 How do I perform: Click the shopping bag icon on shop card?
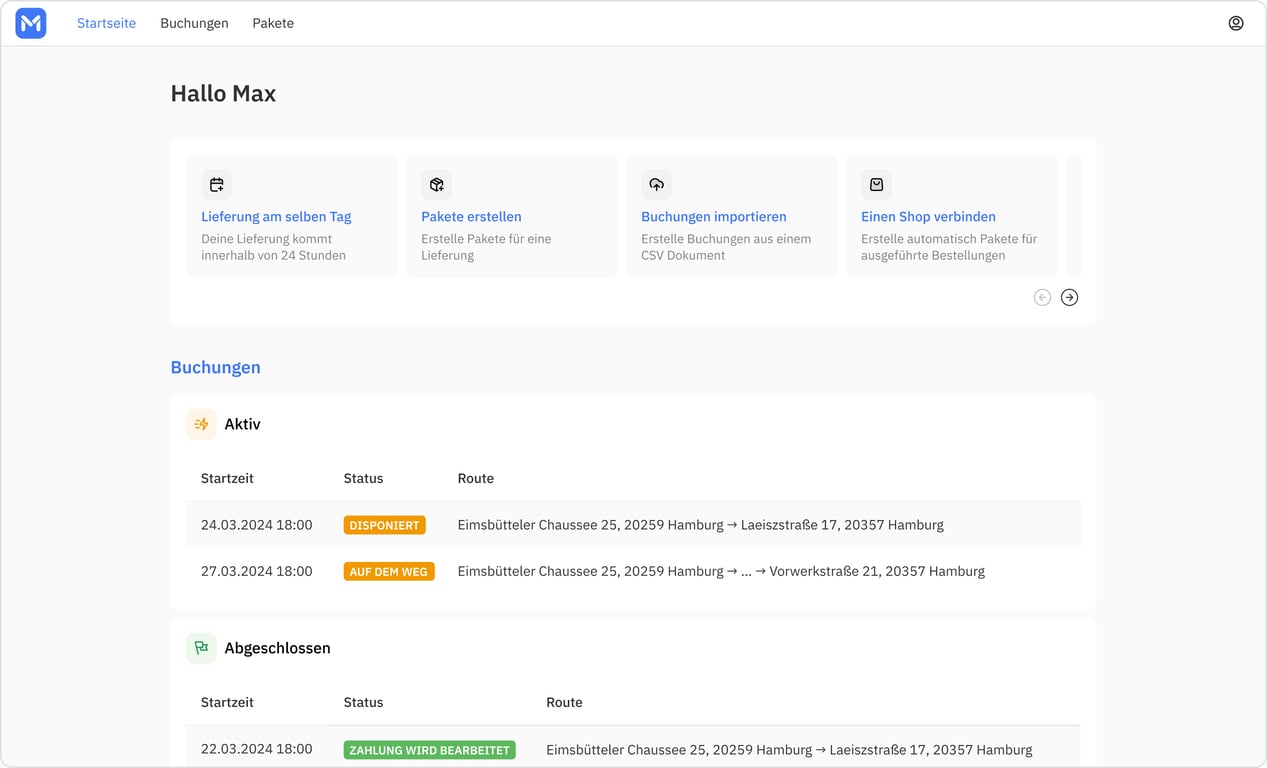pos(876,185)
